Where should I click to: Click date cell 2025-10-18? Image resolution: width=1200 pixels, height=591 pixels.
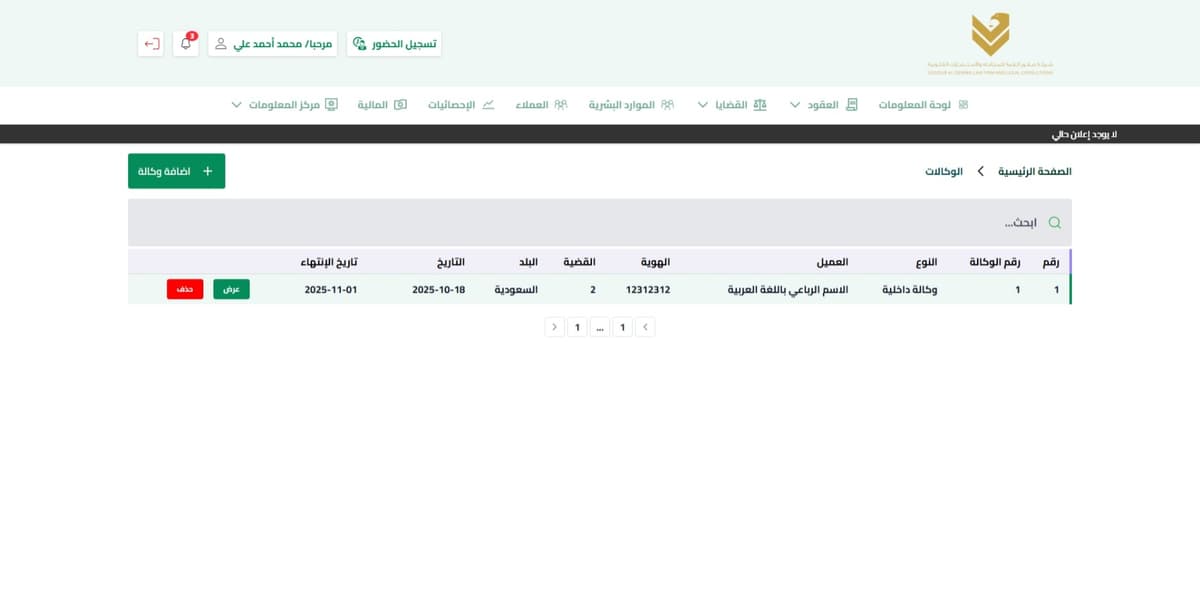[439, 290]
